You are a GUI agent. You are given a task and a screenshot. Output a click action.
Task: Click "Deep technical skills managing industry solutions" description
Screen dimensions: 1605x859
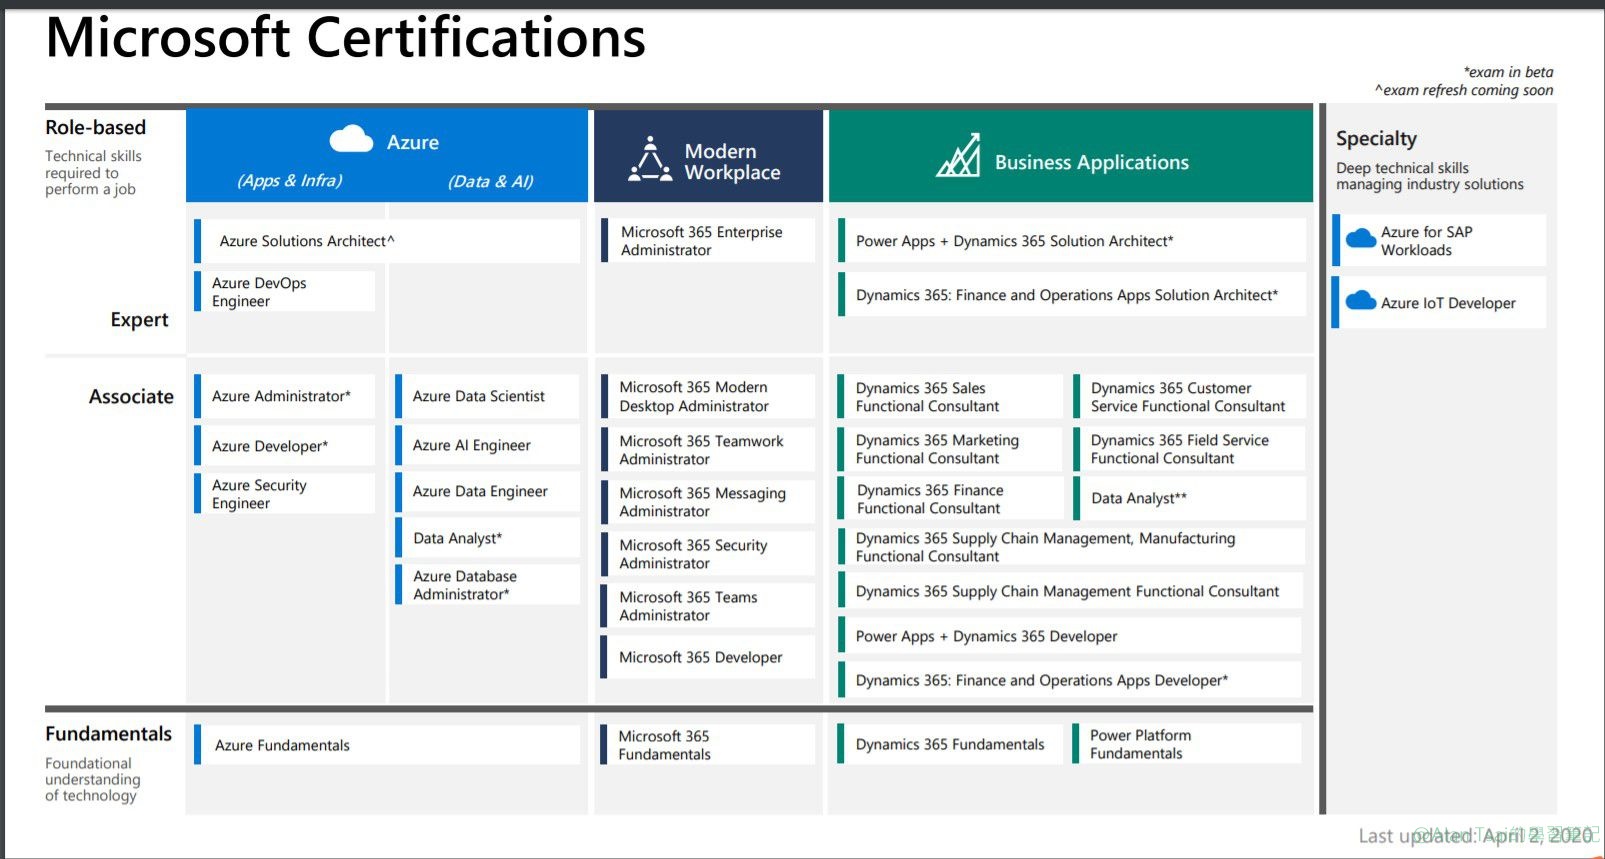[x=1430, y=176]
